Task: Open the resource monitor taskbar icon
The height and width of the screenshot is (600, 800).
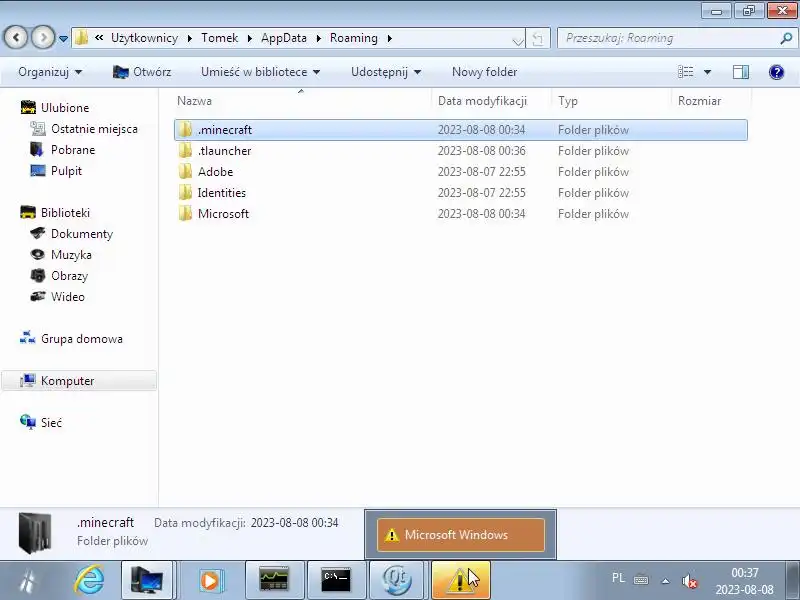Action: pos(274,581)
